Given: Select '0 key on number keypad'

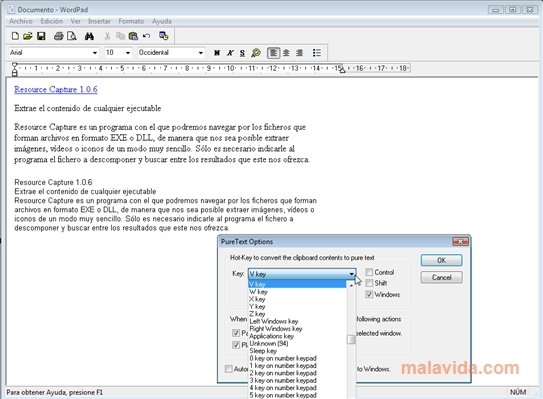Looking at the screenshot, I should click(x=297, y=358).
